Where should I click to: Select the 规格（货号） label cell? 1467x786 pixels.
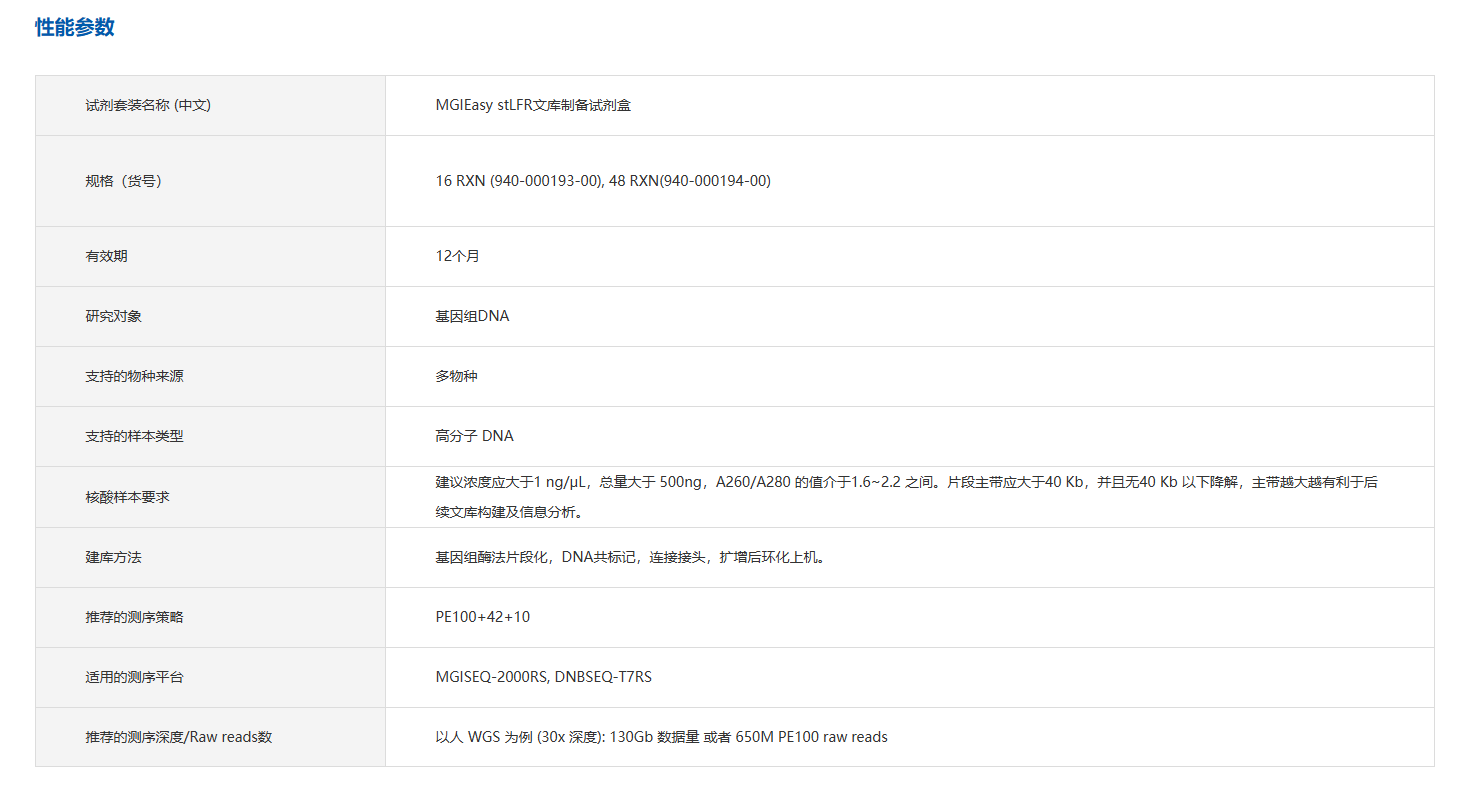pos(210,181)
